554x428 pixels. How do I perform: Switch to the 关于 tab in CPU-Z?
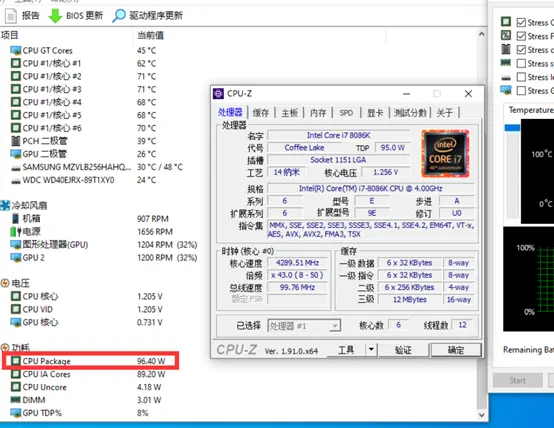444,113
